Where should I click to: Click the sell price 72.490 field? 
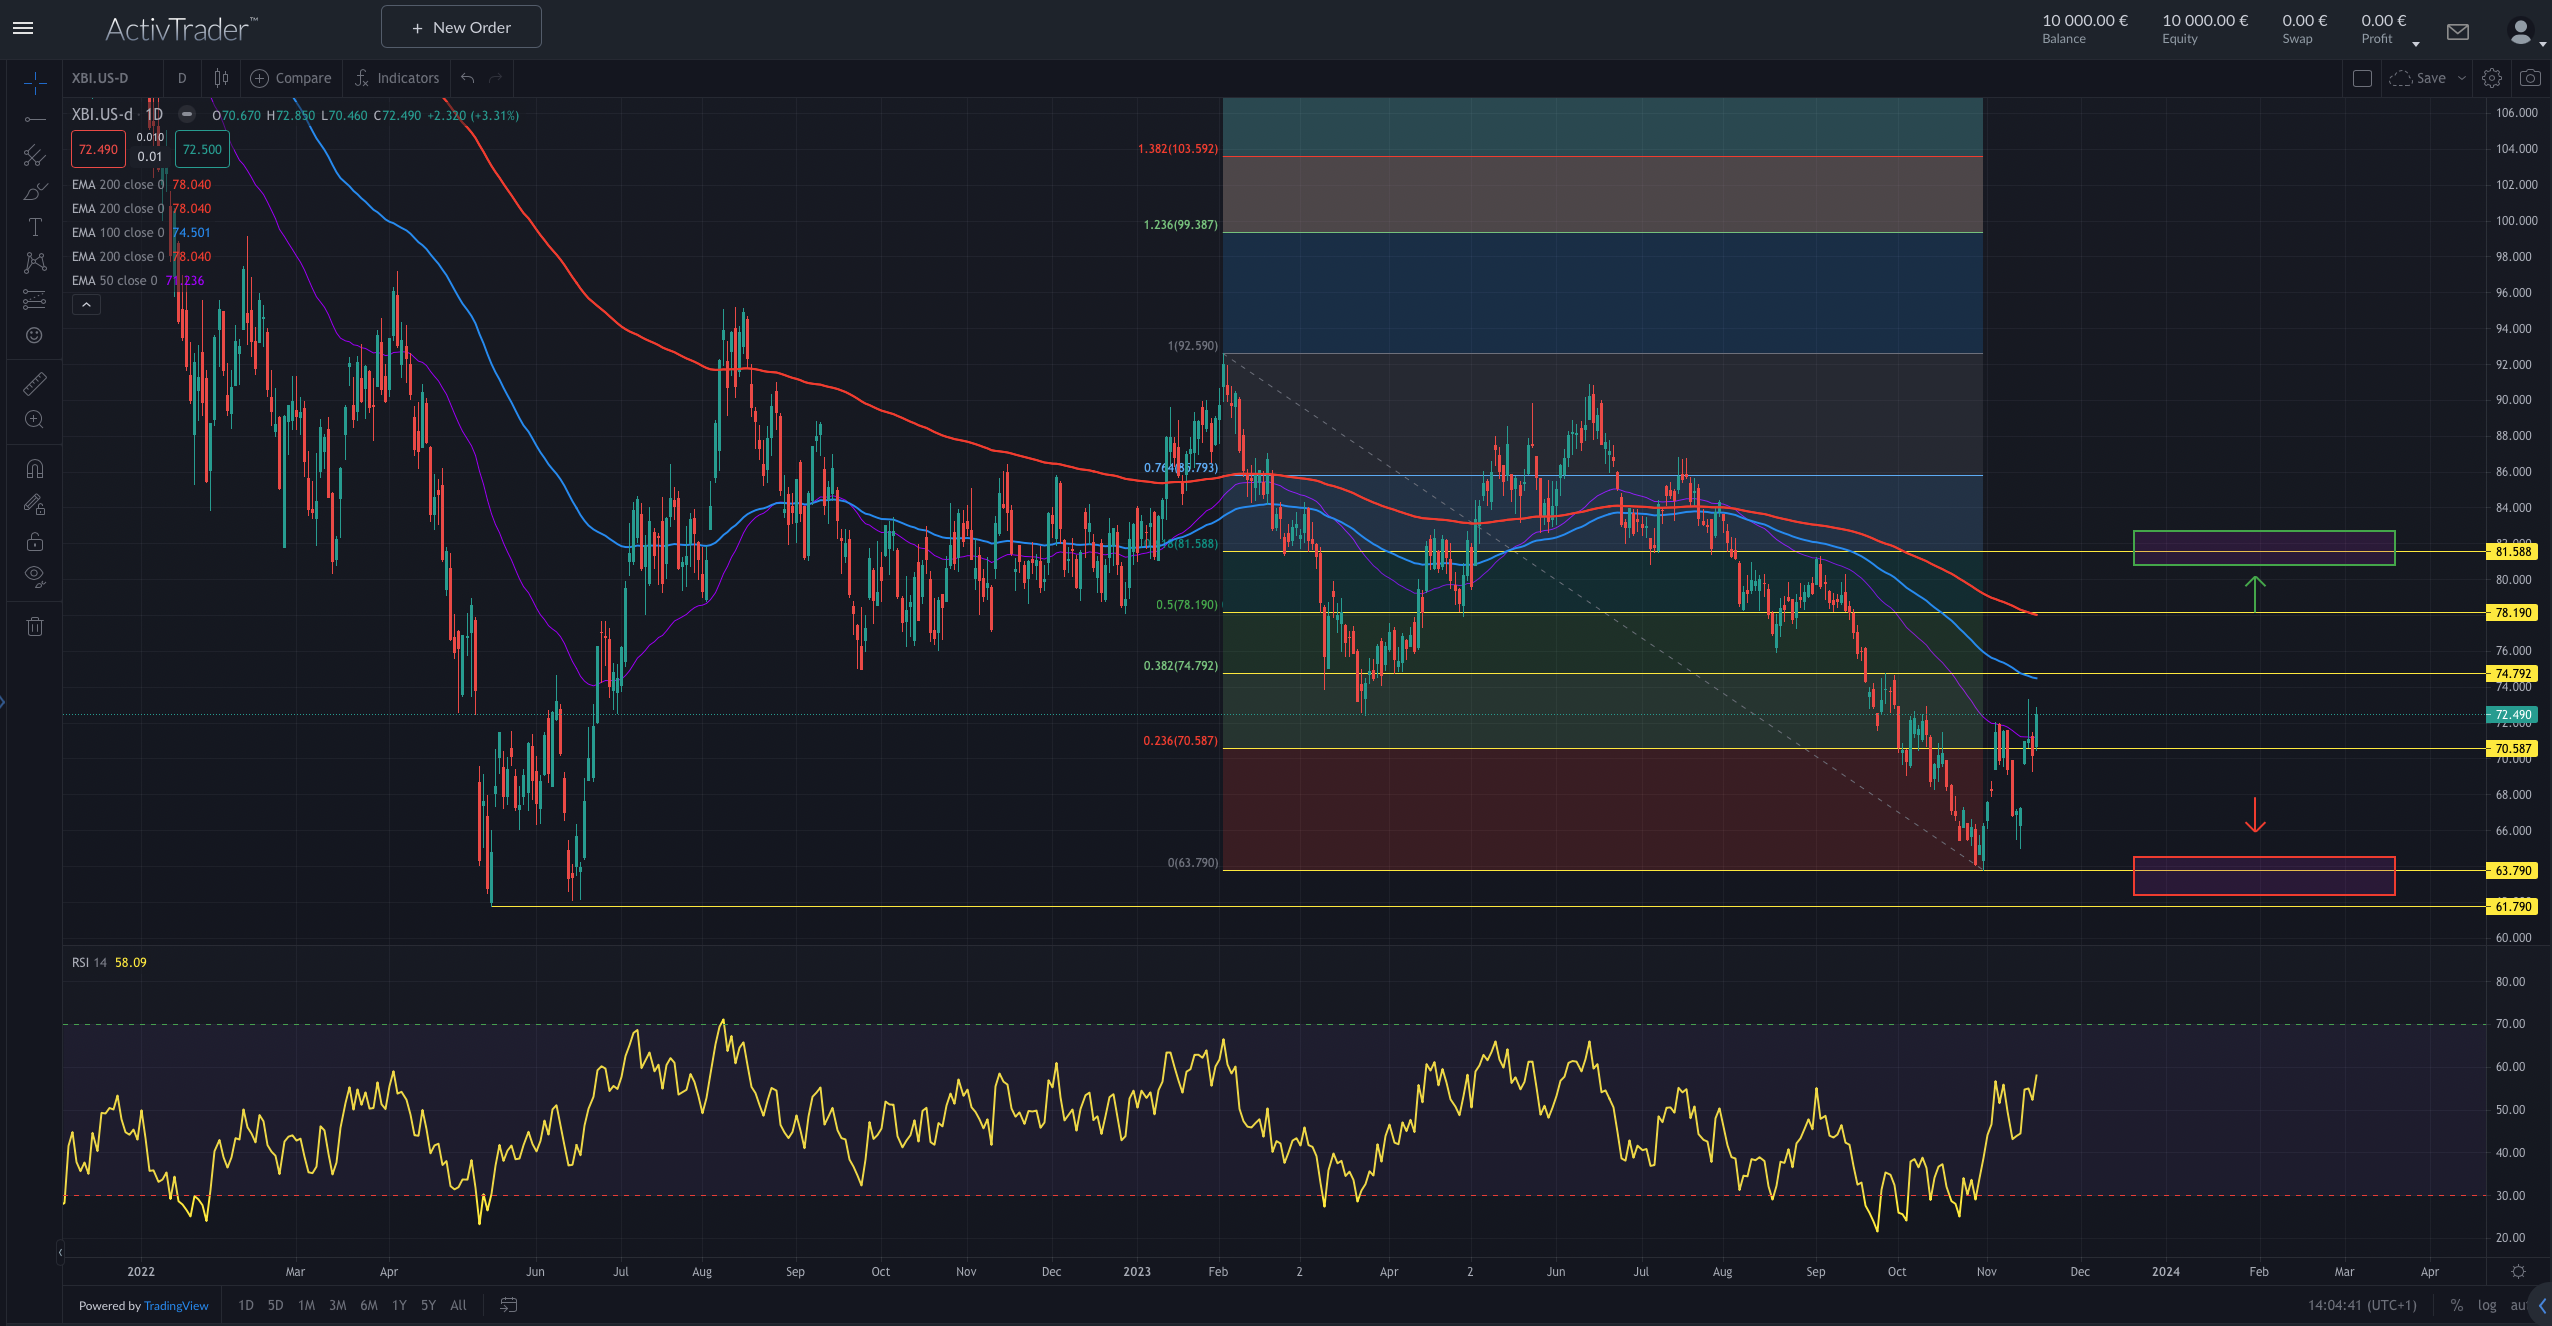(x=97, y=148)
